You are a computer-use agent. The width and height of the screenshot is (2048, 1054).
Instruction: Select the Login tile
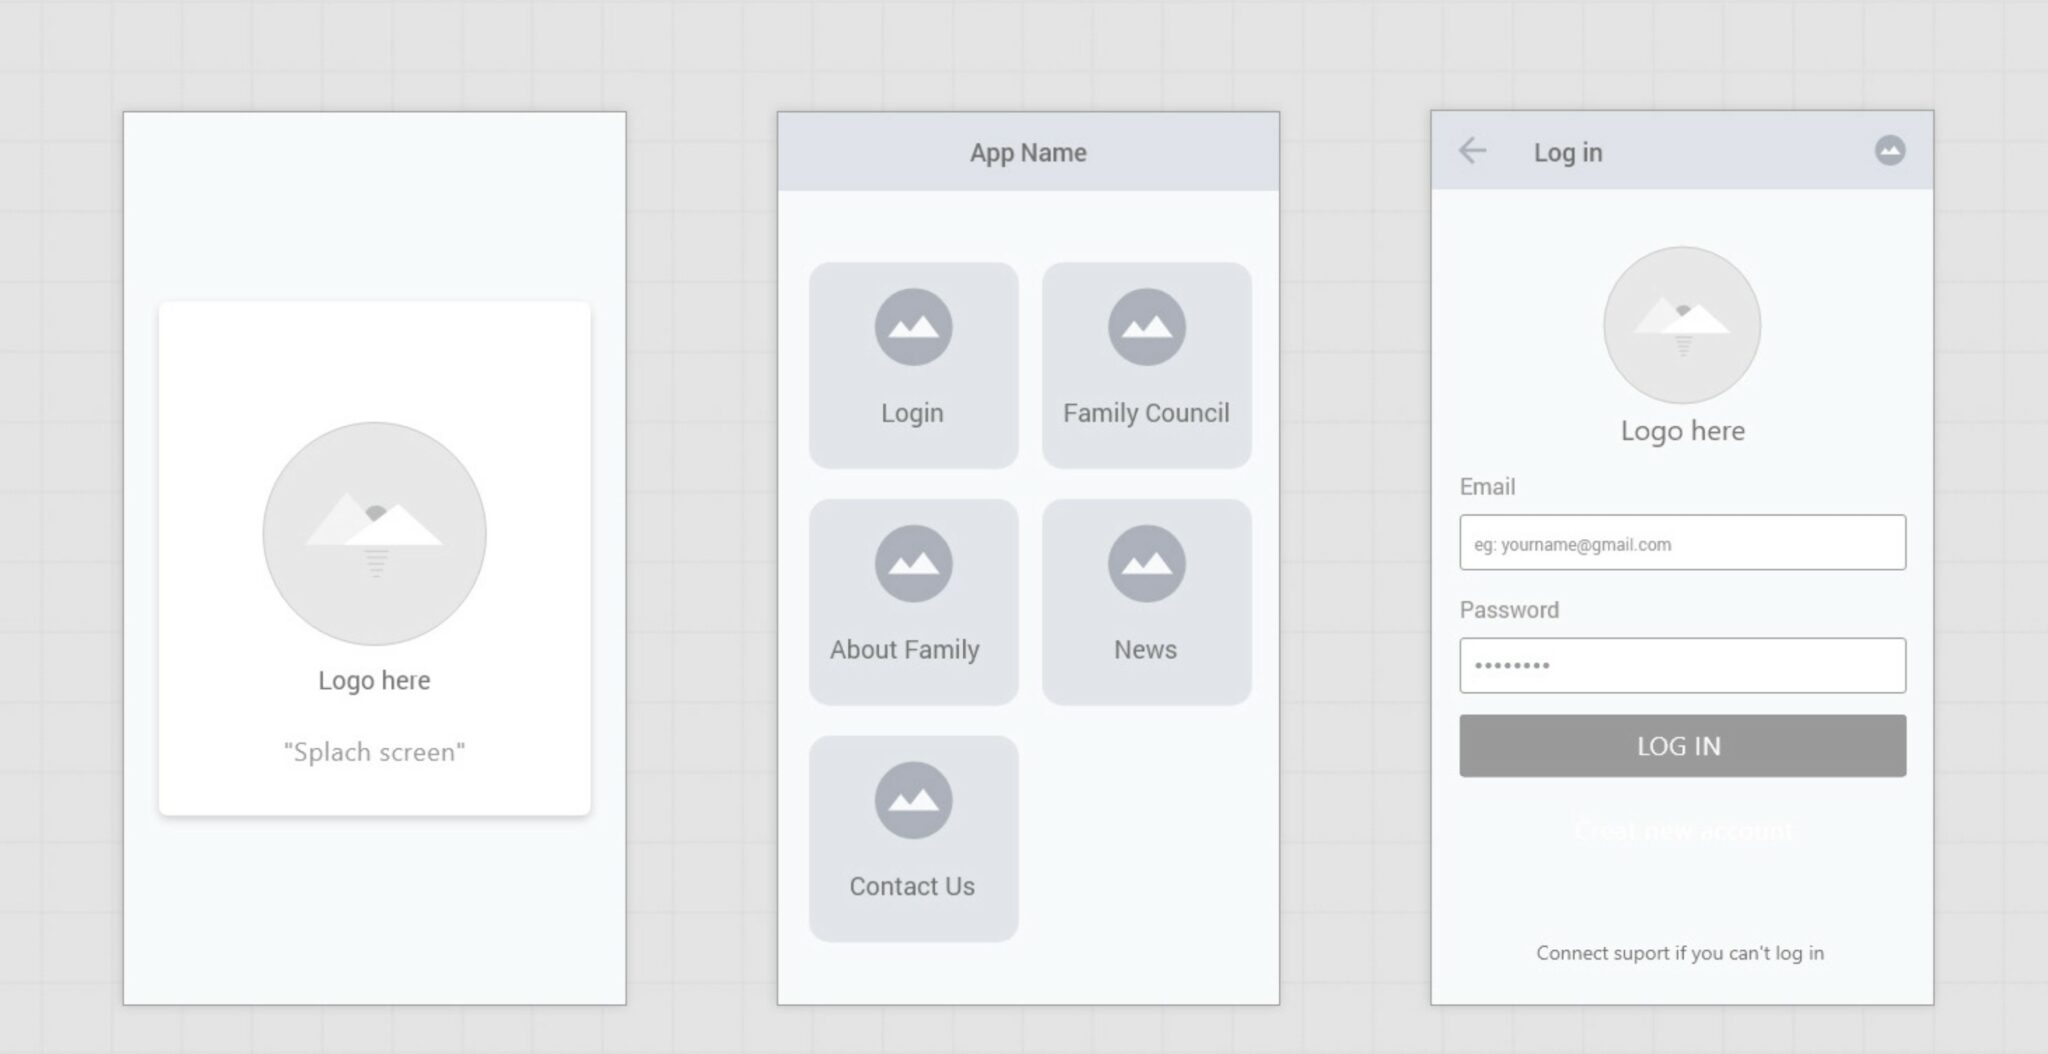coord(911,365)
